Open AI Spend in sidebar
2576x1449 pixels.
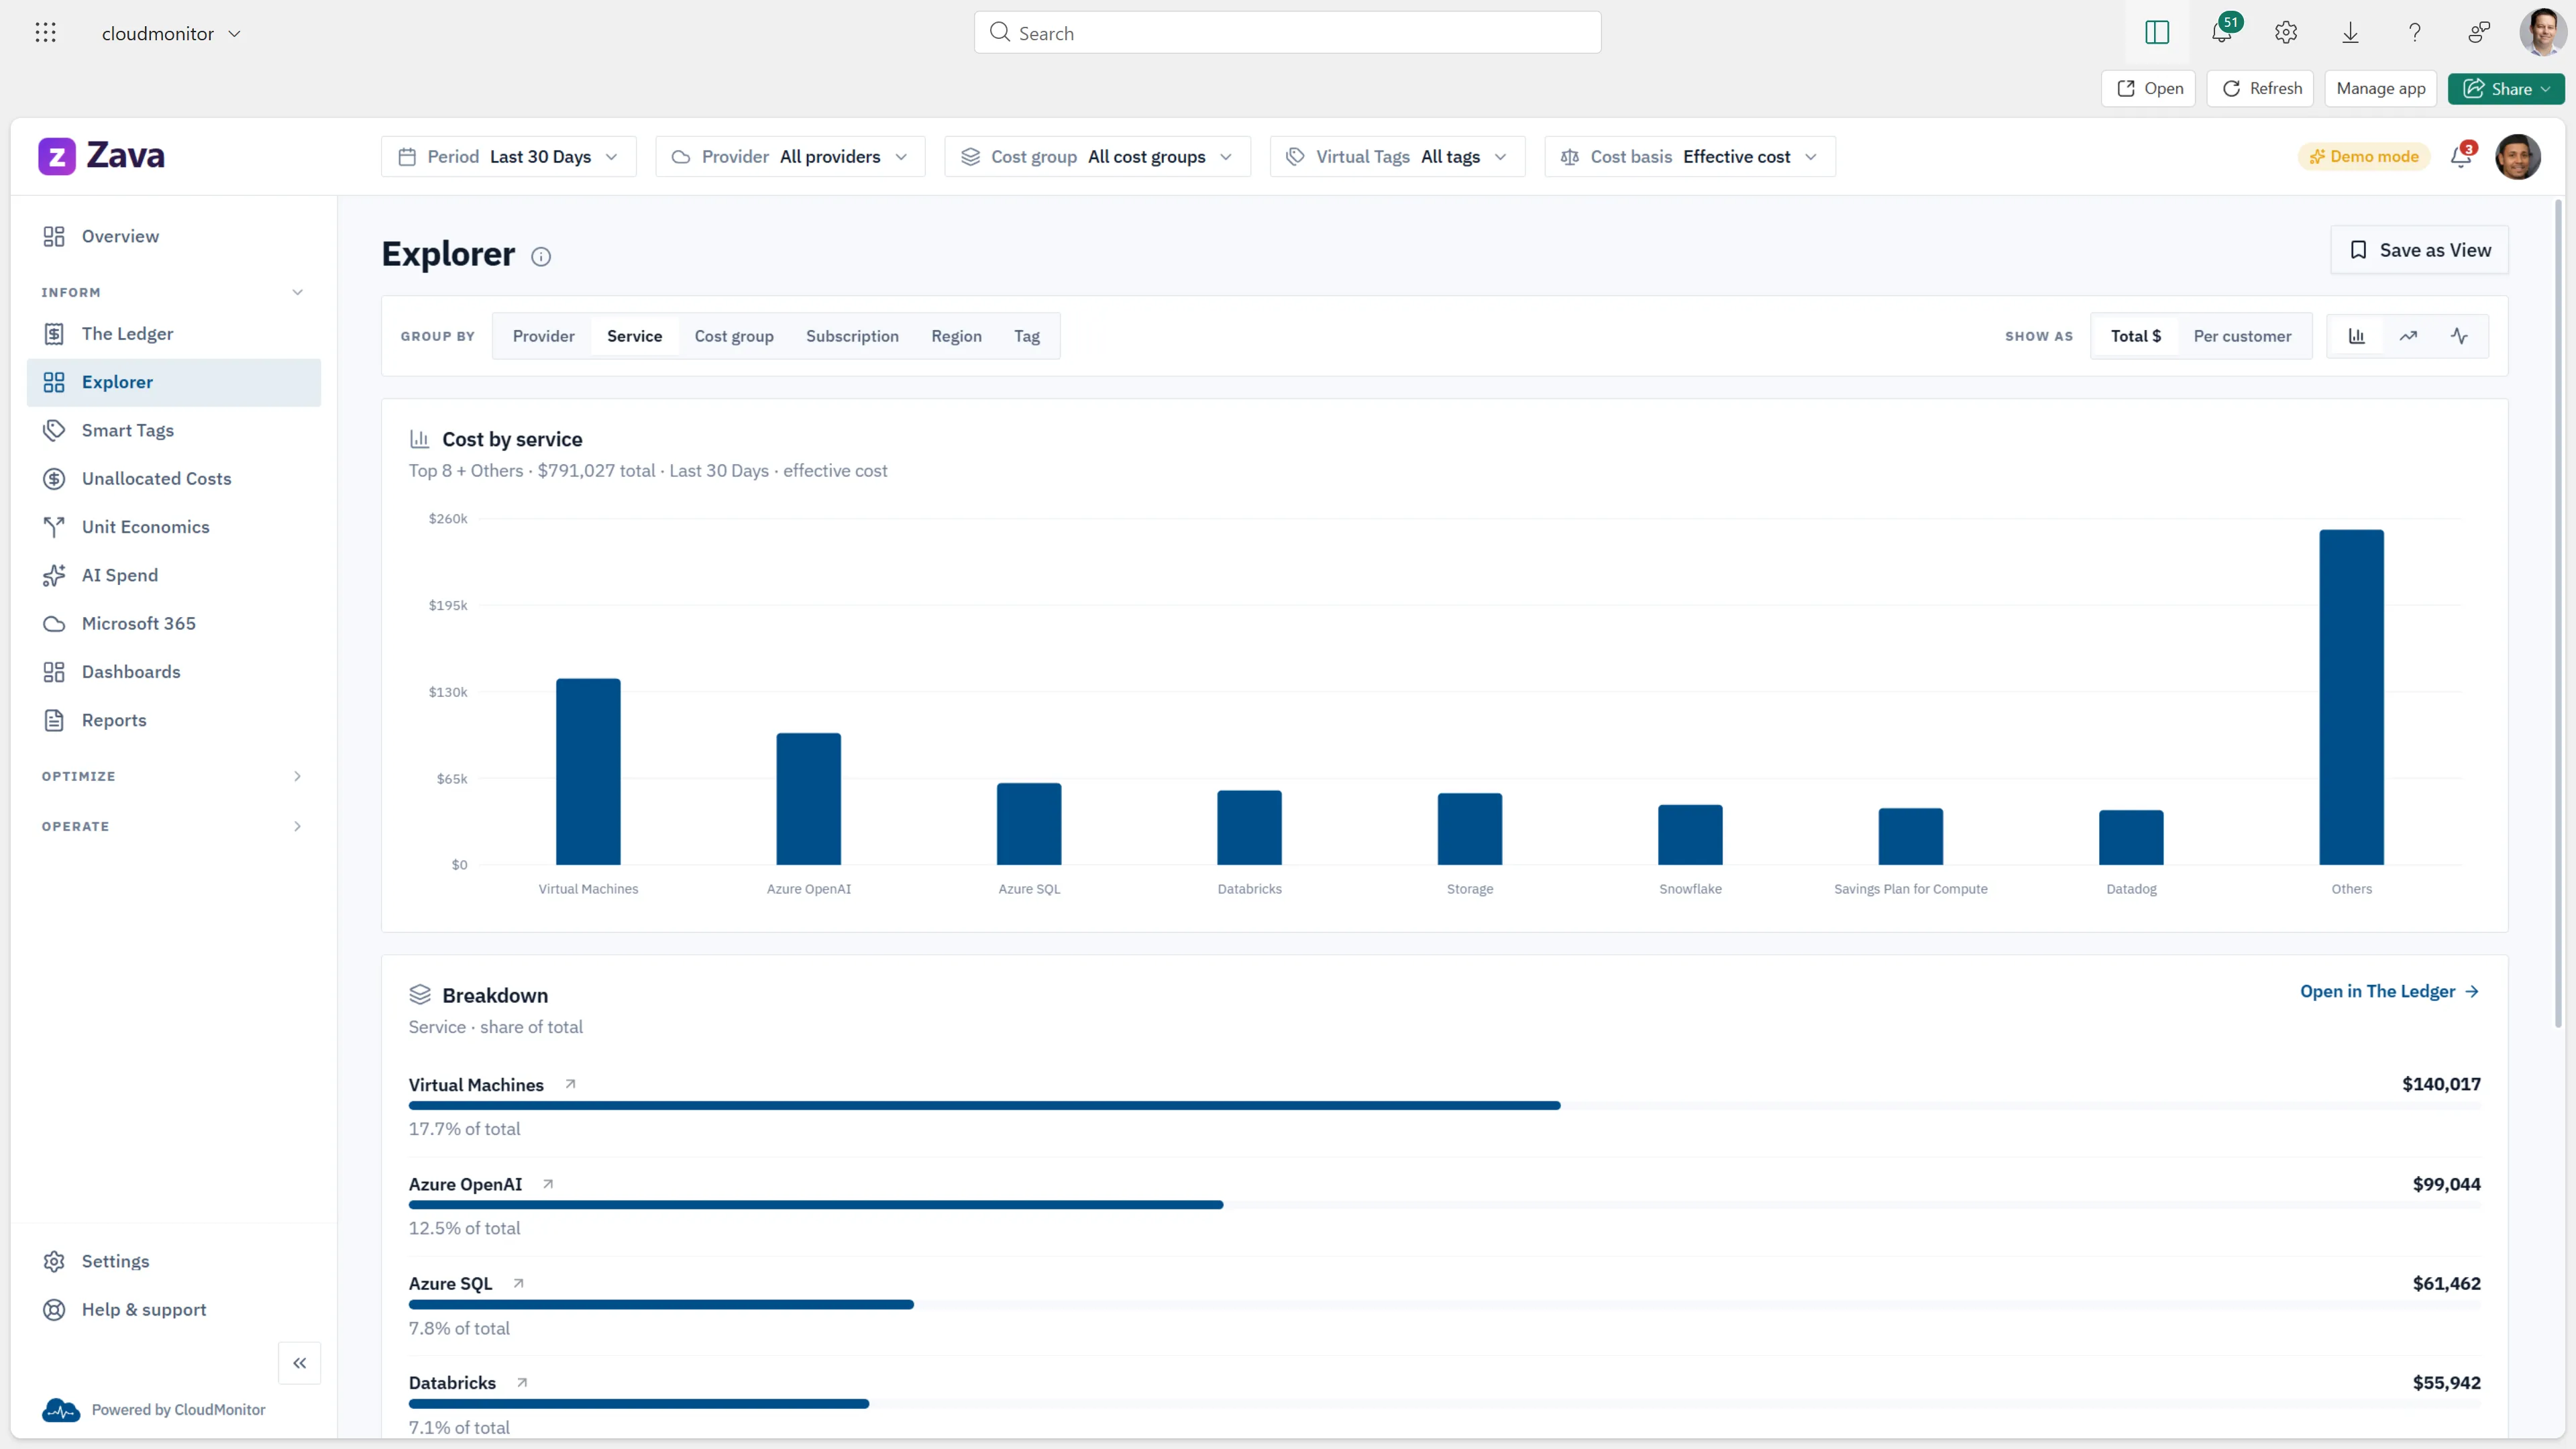coord(173,575)
